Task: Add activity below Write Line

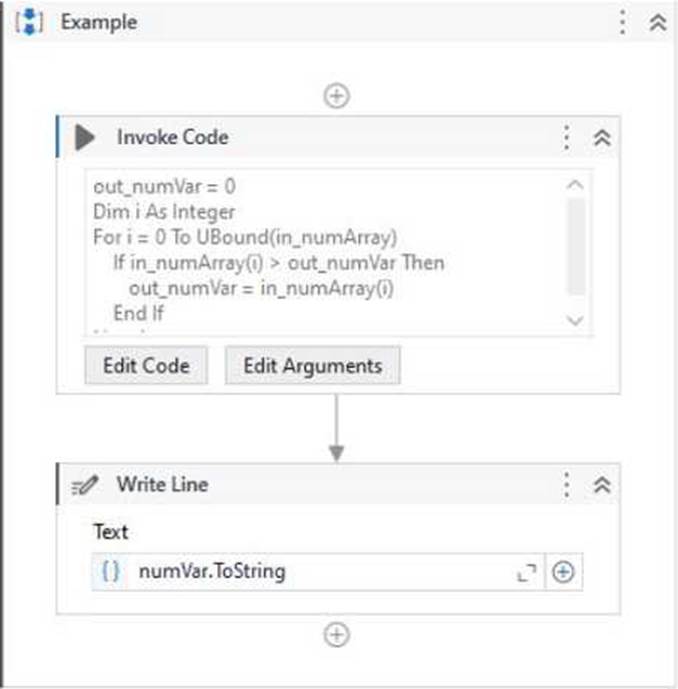Action: coord(337,634)
